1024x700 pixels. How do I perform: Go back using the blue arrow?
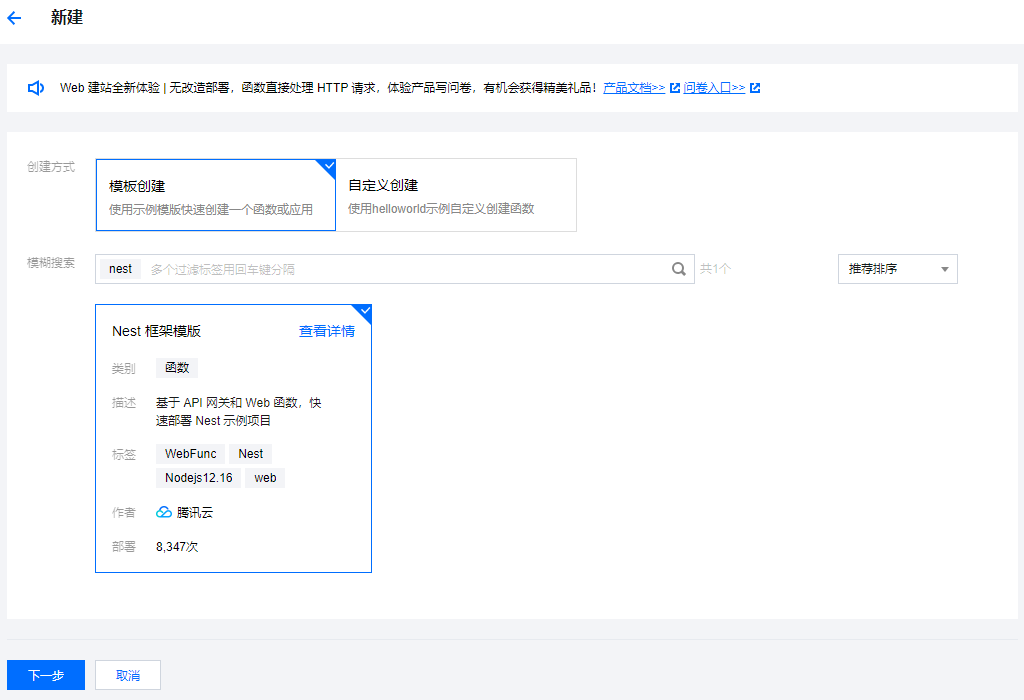coord(14,18)
